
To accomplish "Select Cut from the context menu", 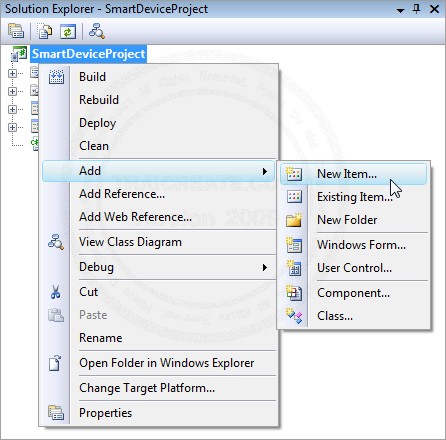I will (x=158, y=292).
